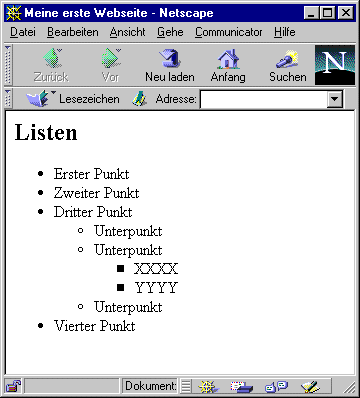Open the Vor history dropdown arrow
Viewport: 360px width, 398px height.
119,51
